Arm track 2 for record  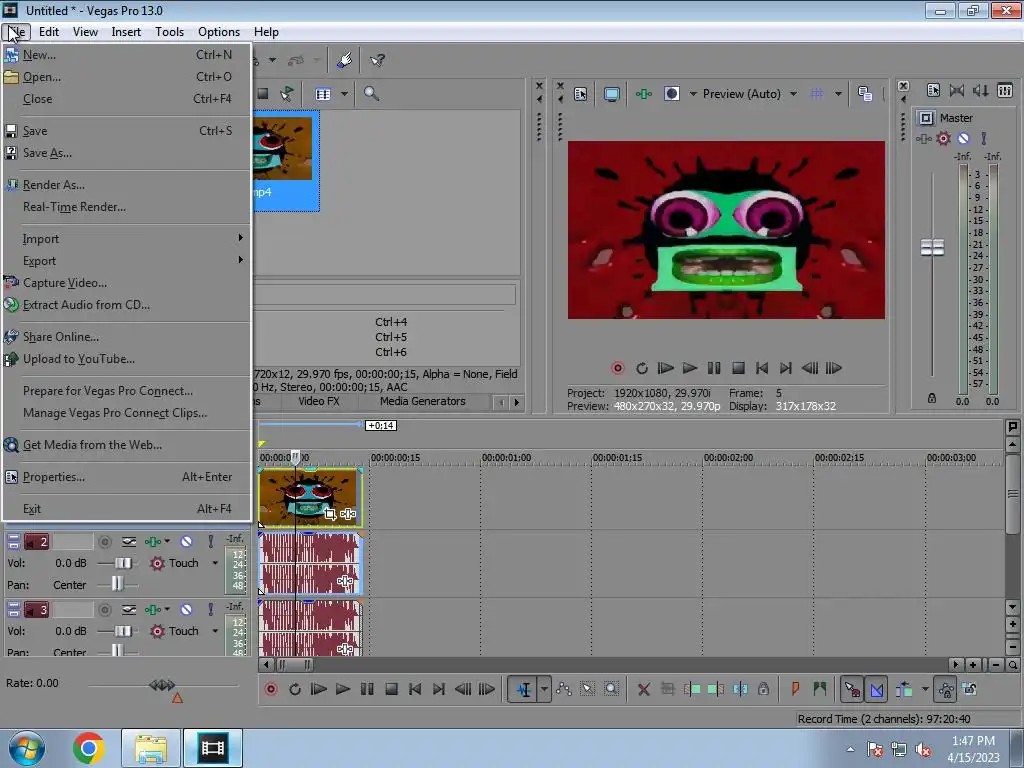[104, 541]
